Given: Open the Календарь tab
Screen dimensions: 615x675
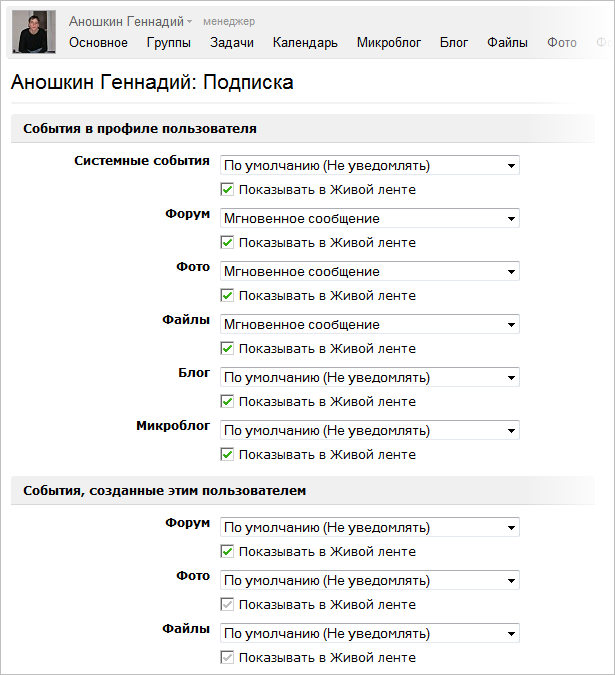Looking at the screenshot, I should (x=305, y=43).
